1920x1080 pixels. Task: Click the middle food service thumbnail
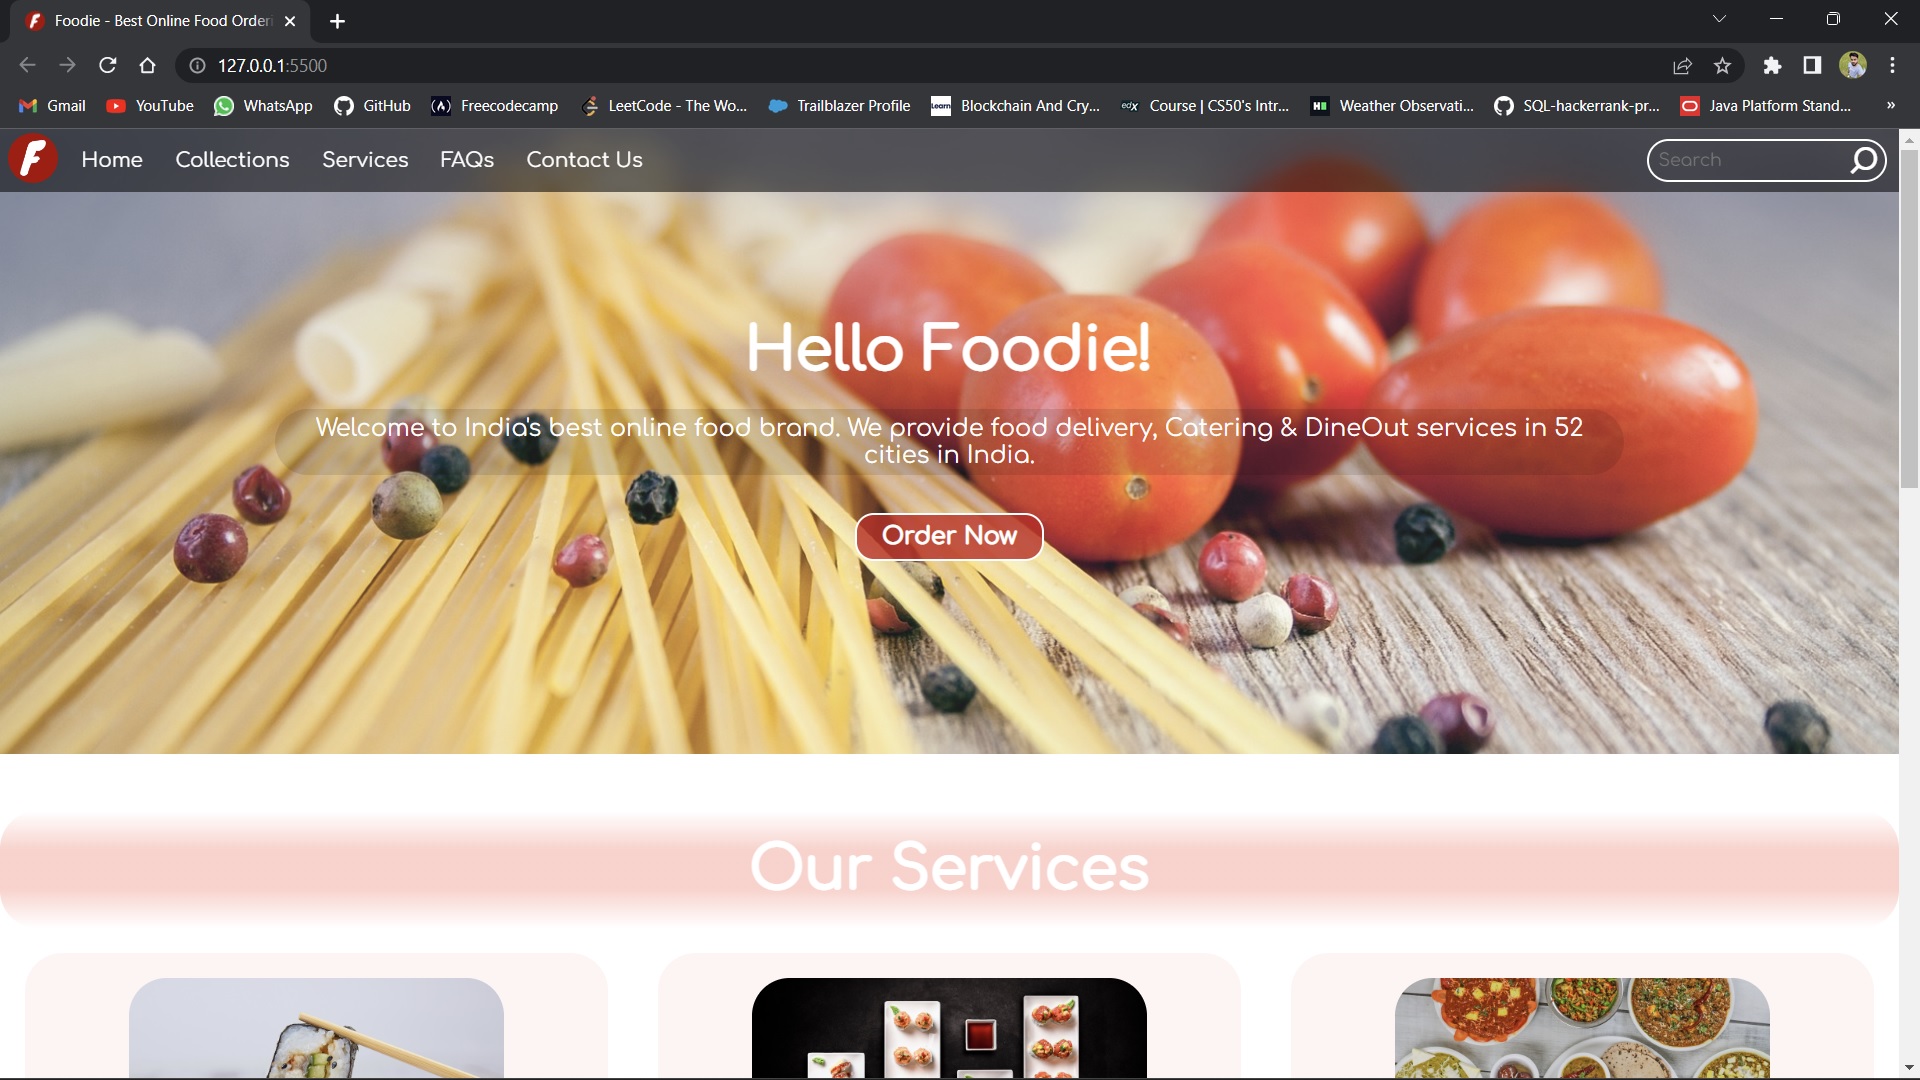click(x=949, y=1029)
